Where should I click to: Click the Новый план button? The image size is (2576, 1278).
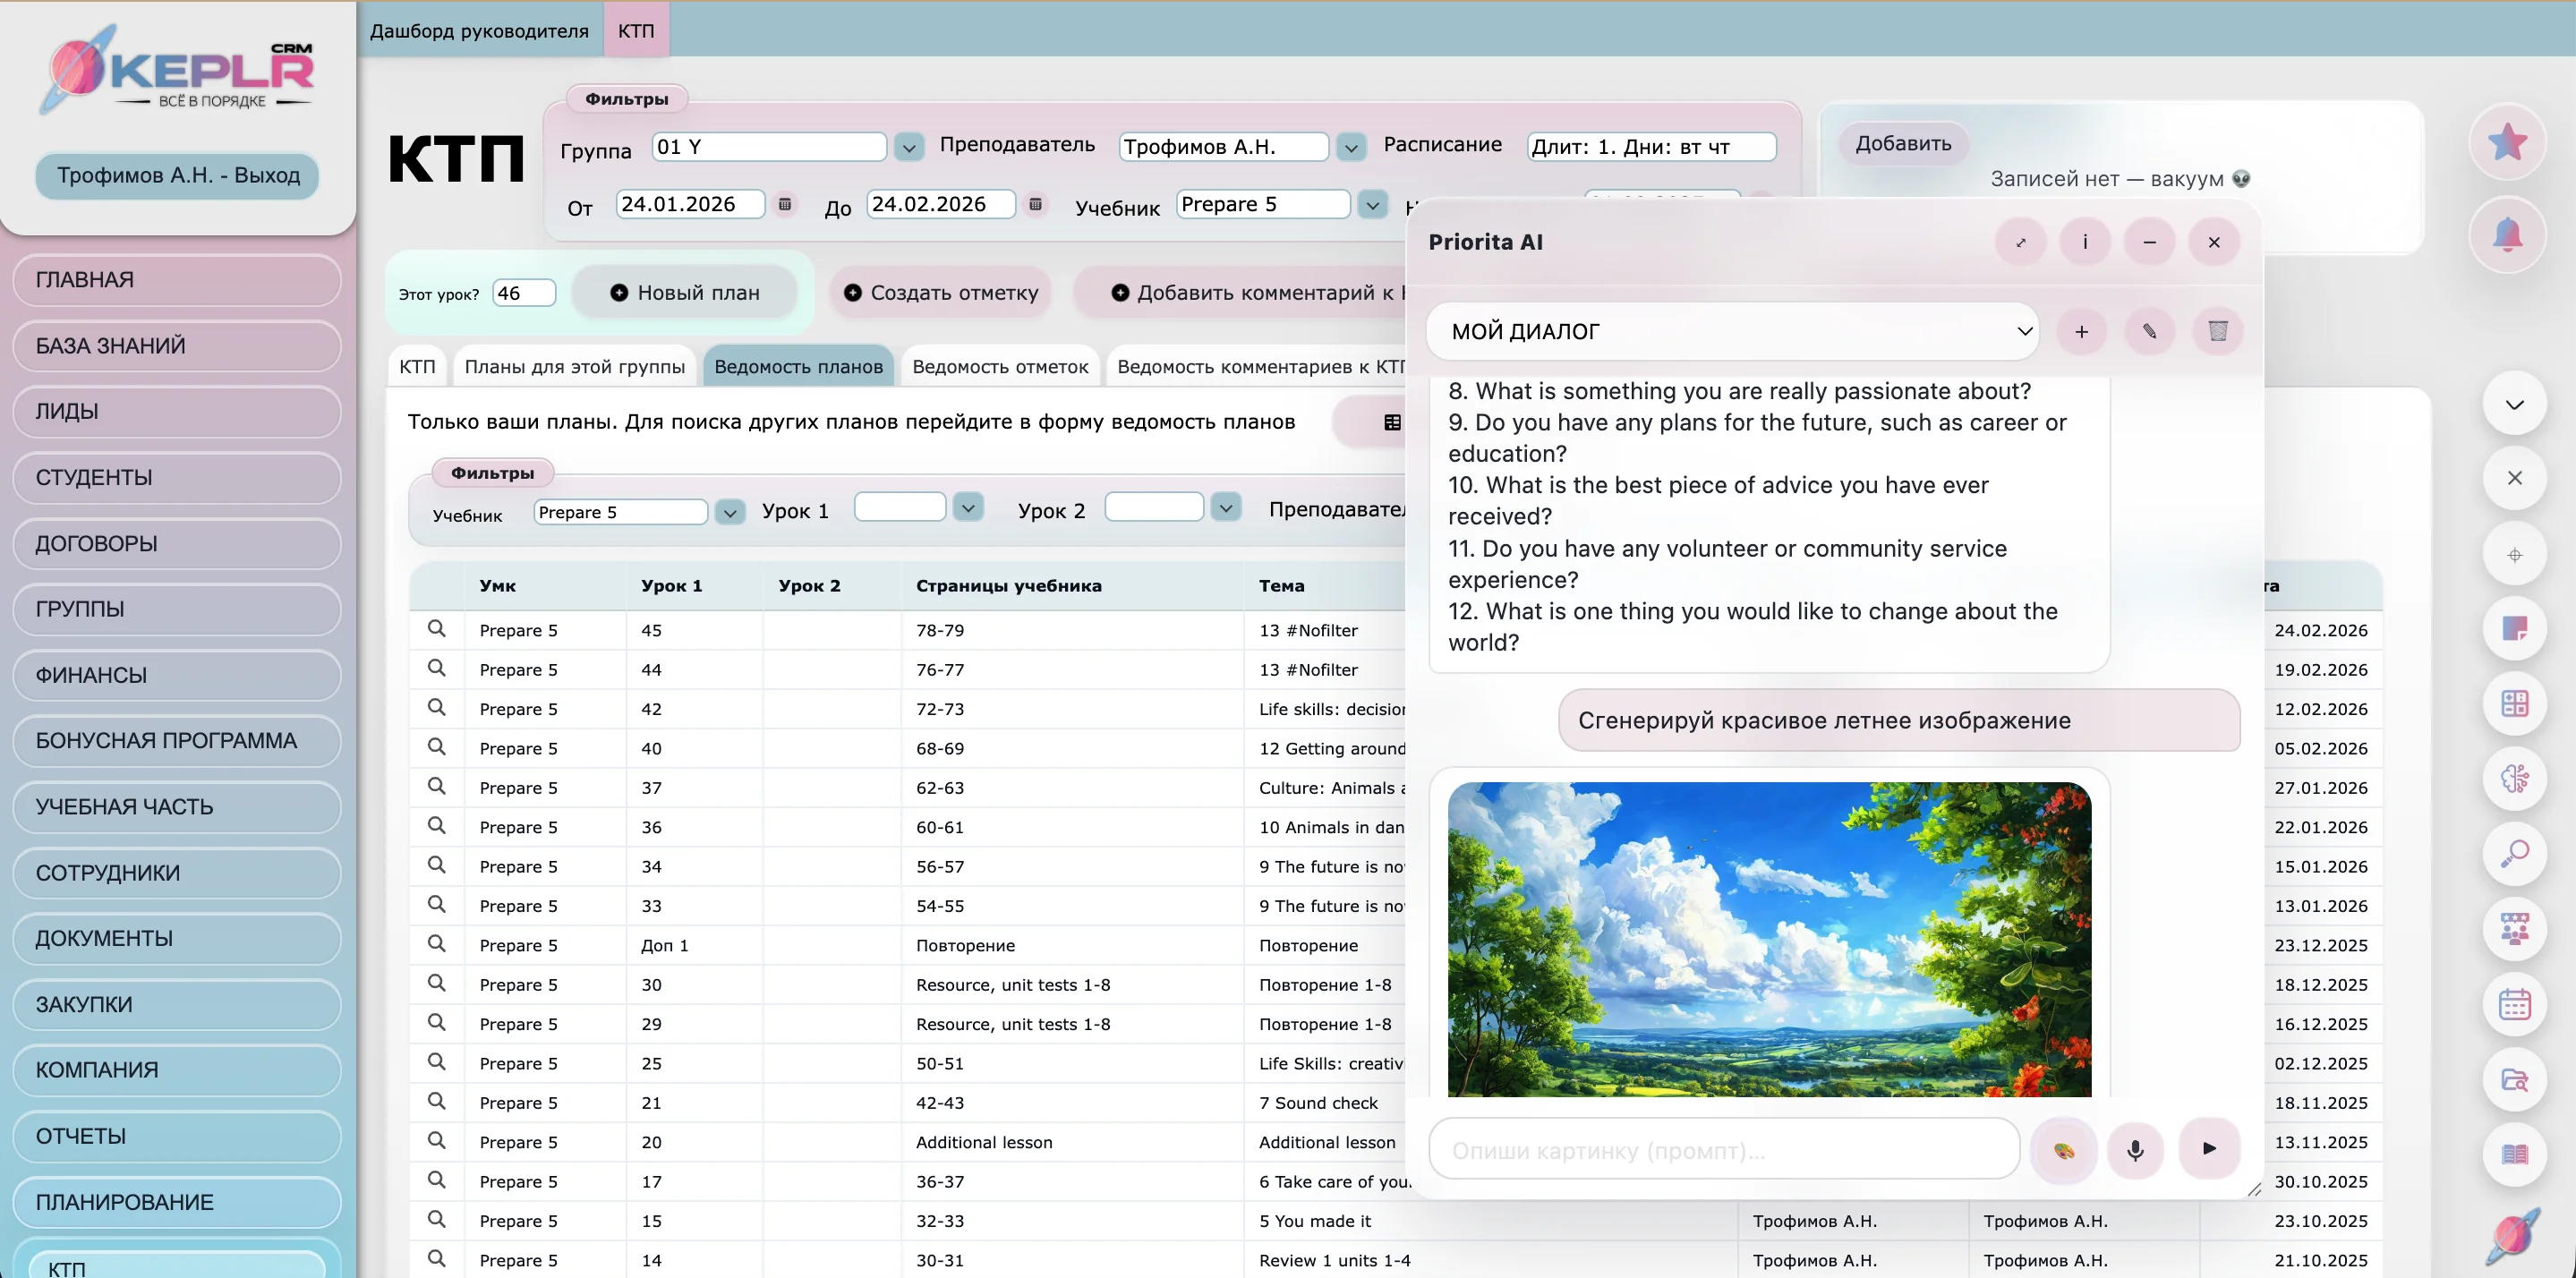tap(685, 293)
